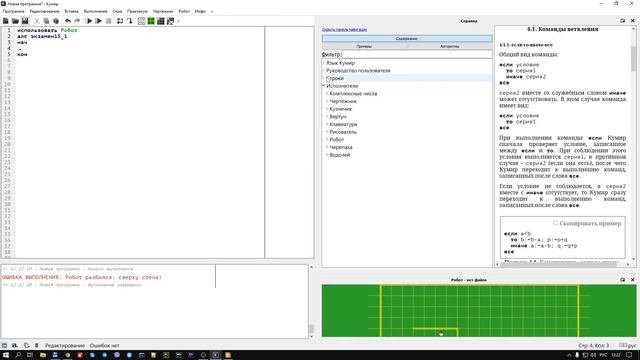The width and height of the screenshot is (640, 360).
Task: Open the Робот menu
Action: pyautogui.click(x=184, y=11)
